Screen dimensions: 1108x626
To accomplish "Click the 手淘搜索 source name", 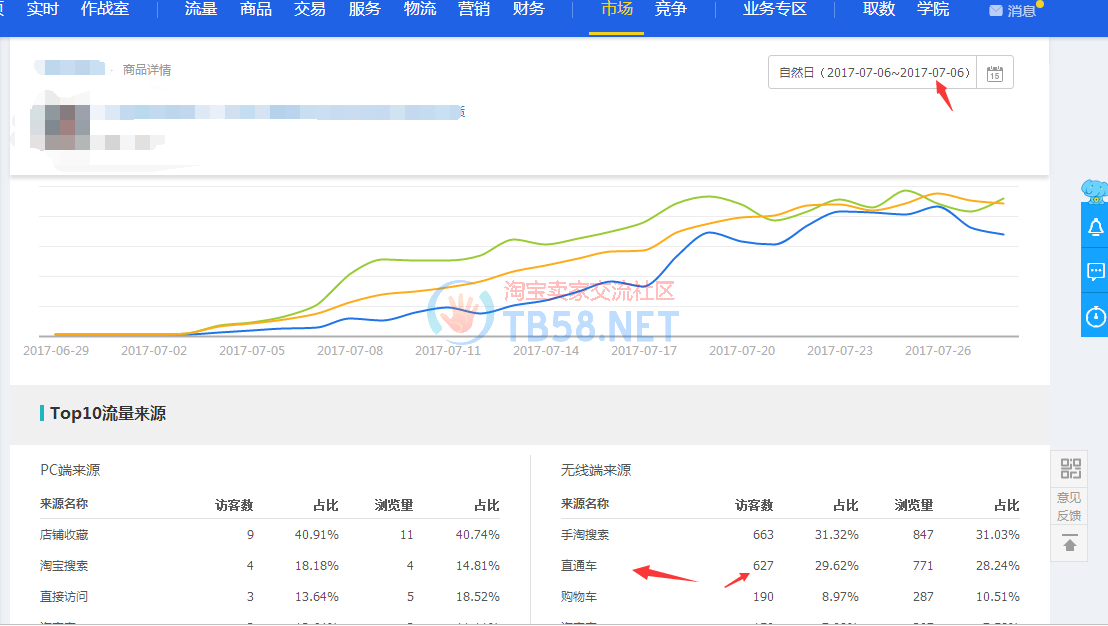I will tap(585, 535).
